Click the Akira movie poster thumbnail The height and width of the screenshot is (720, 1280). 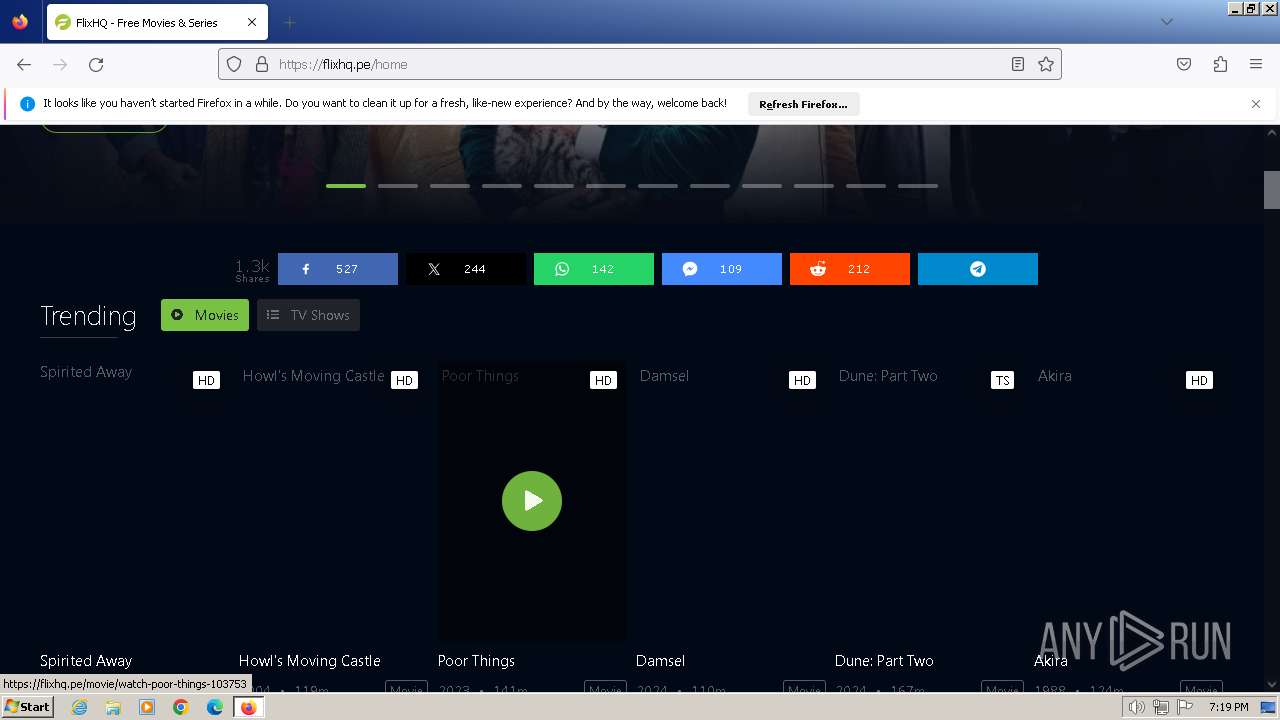click(x=1128, y=501)
